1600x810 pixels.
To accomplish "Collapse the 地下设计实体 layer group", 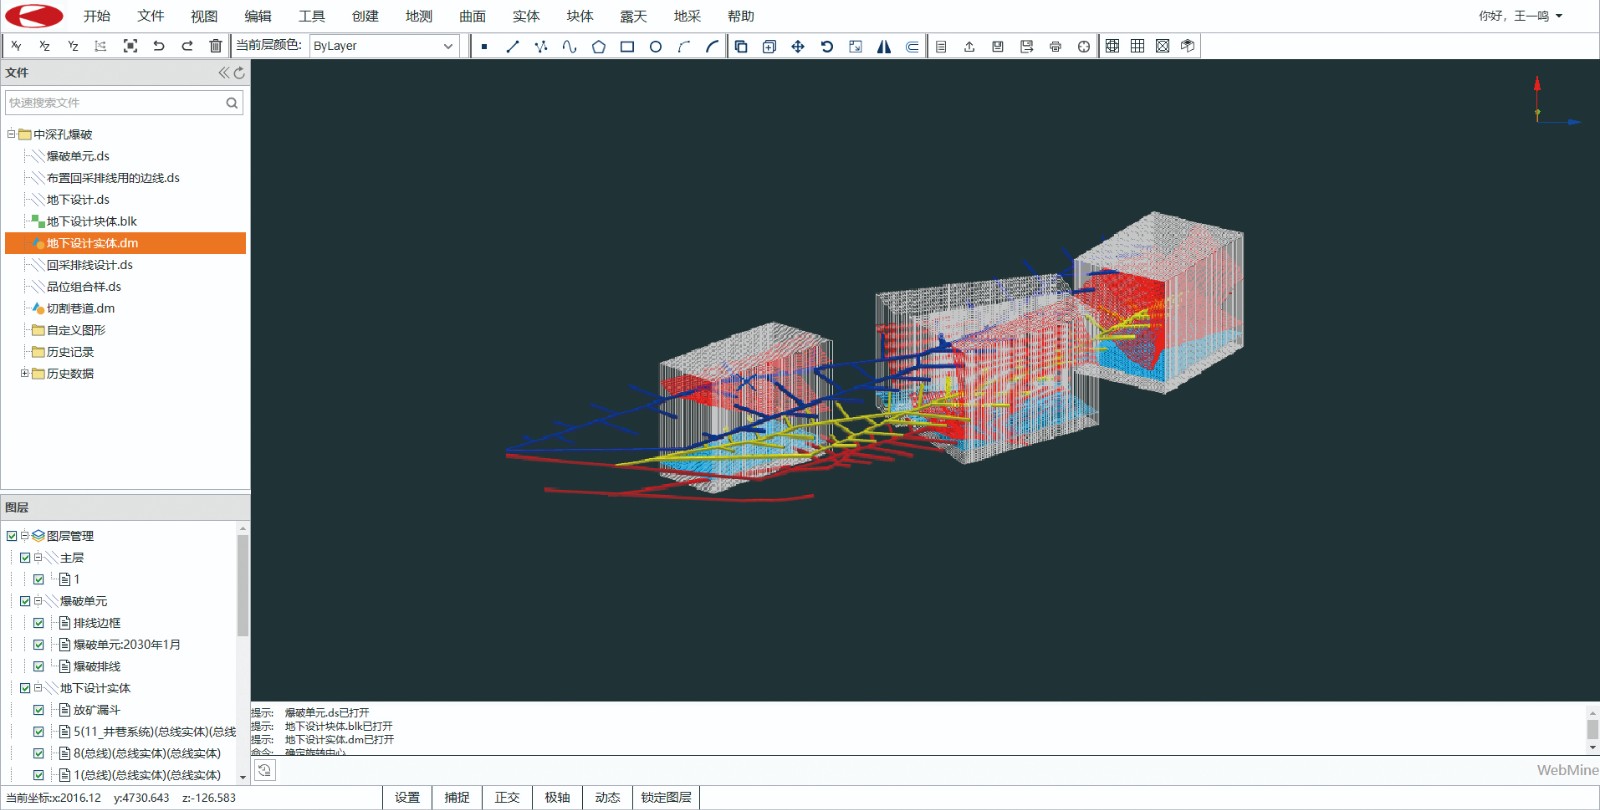I will (38, 688).
